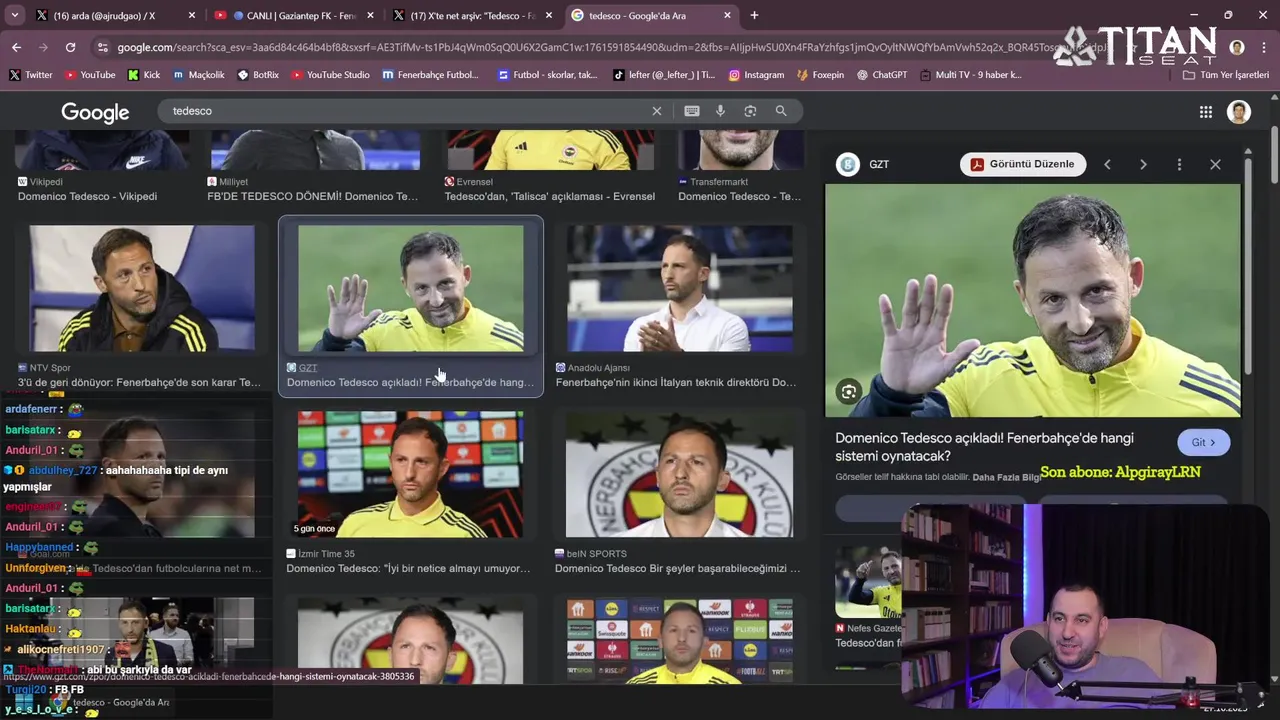Open the Evrensel result about Talisca
Image resolution: width=1280 pixels, height=720 pixels.
coord(550,196)
